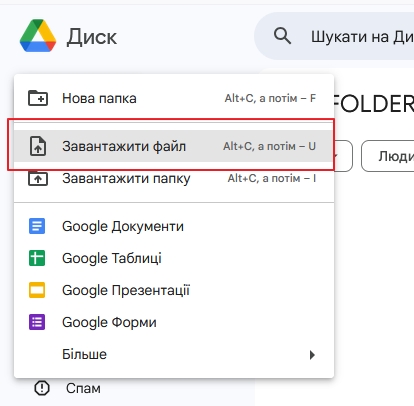The height and width of the screenshot is (406, 414).
Task: Click the Alt+C, а потім – F shortcut hint
Action: [270, 98]
